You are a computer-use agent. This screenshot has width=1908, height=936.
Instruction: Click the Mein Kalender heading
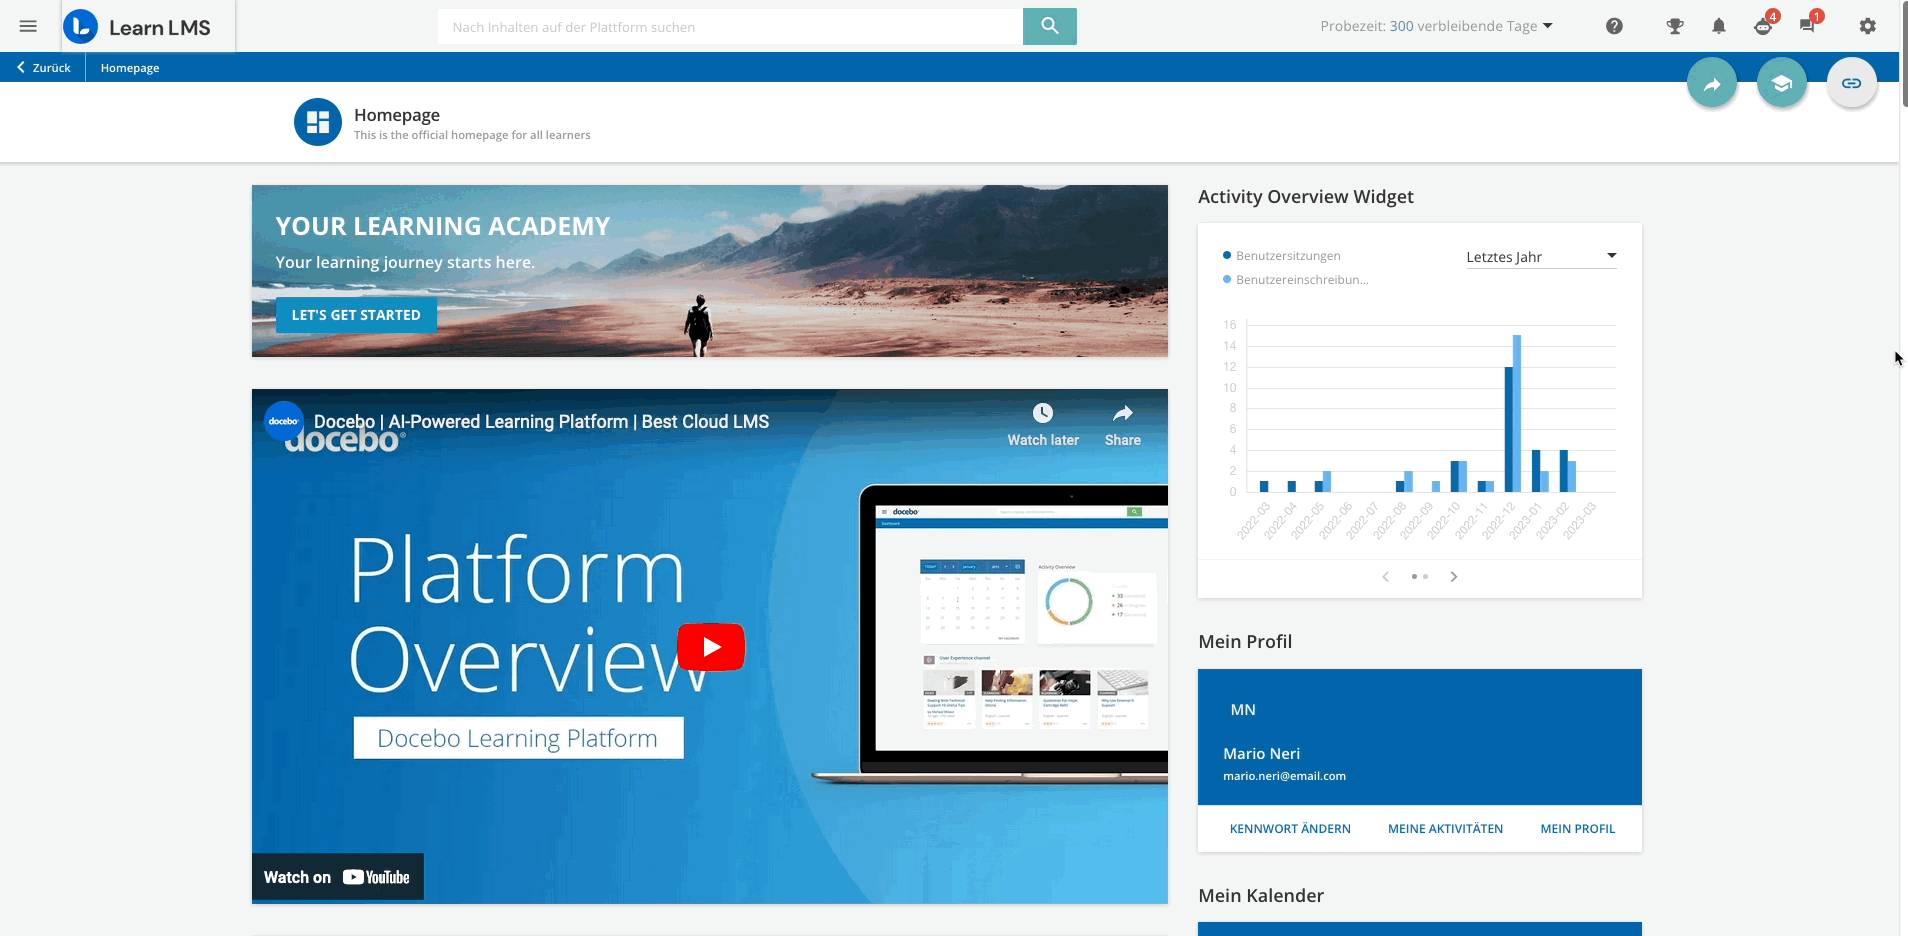coord(1261,896)
